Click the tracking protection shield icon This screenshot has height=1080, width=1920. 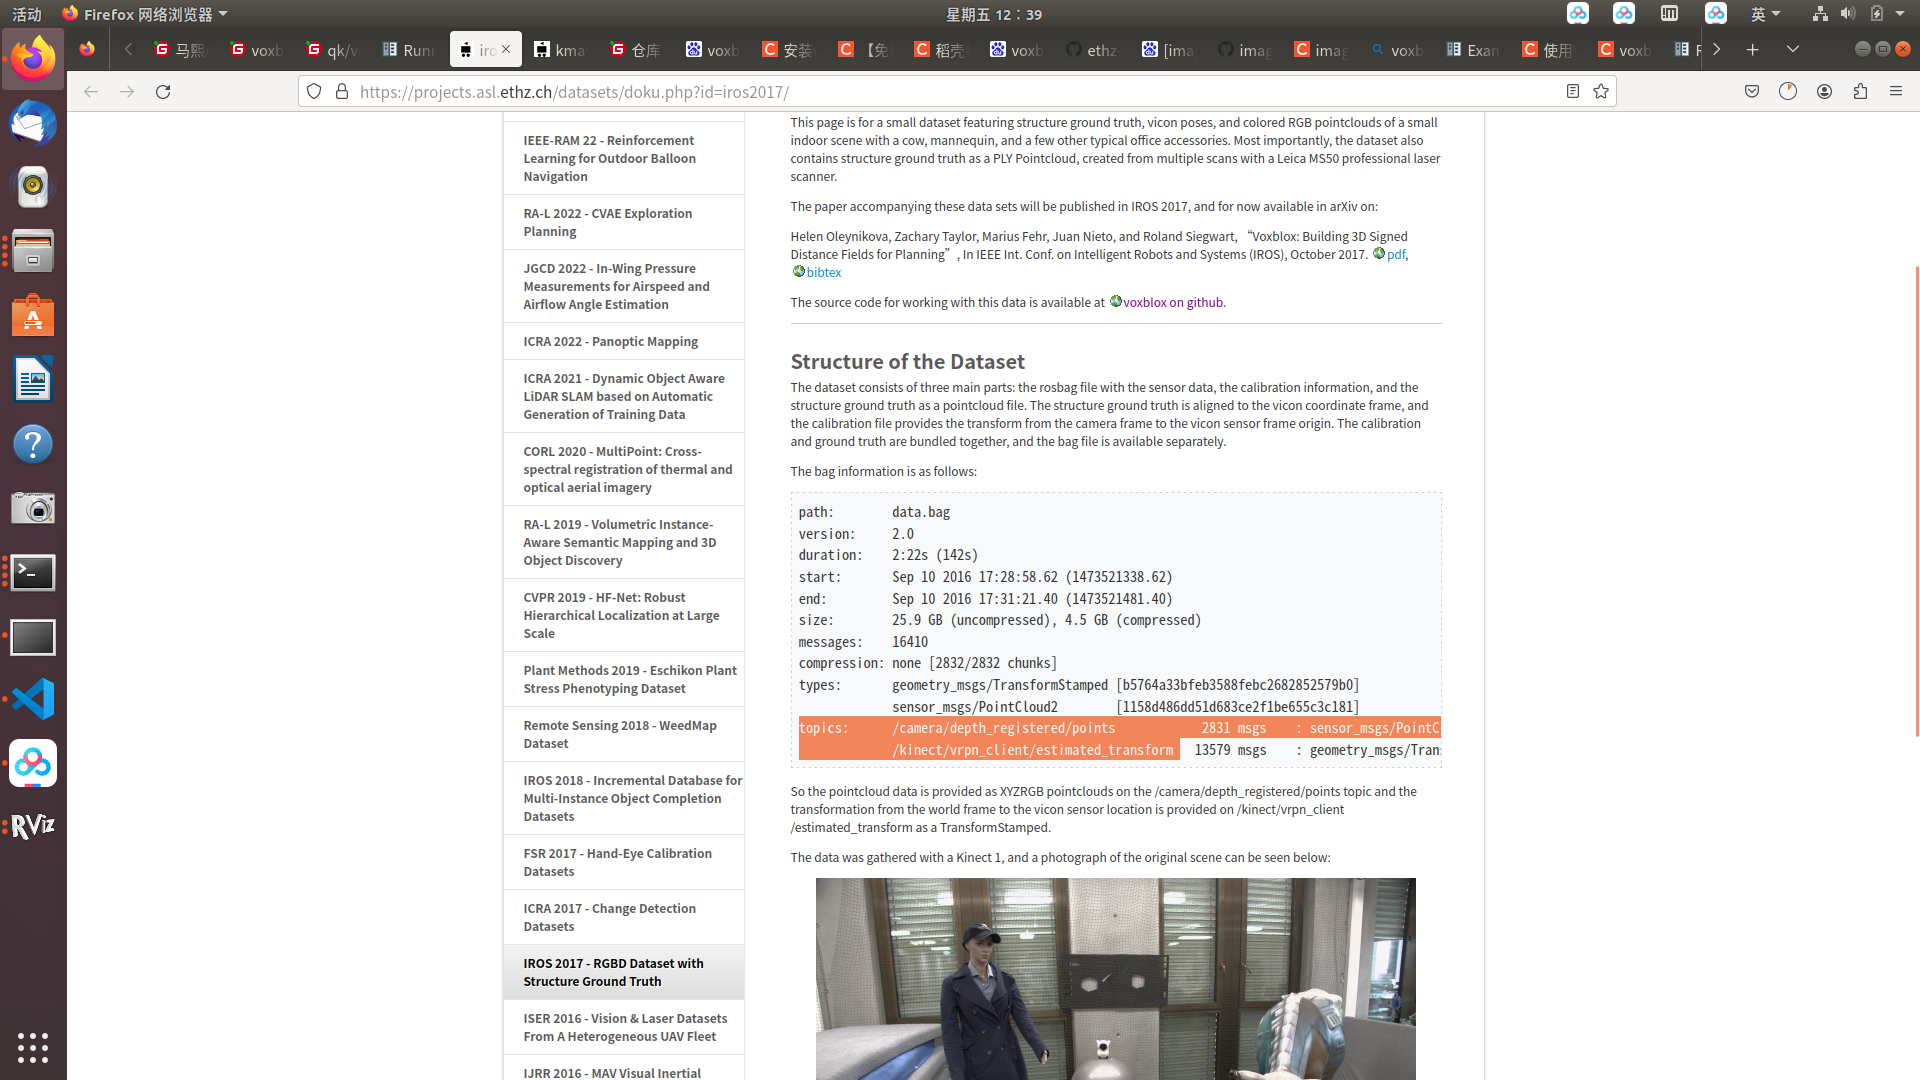click(314, 91)
